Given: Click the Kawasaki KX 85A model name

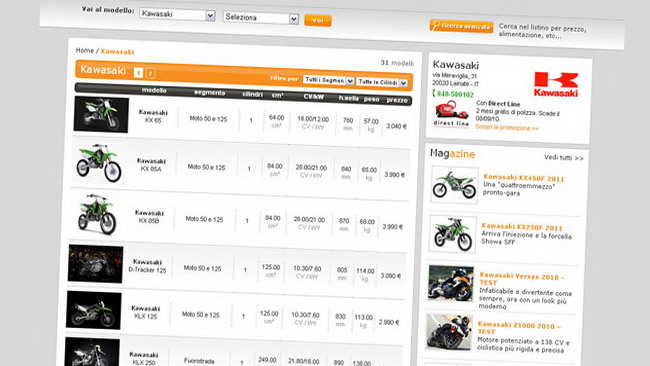Looking at the screenshot, I should (x=151, y=165).
